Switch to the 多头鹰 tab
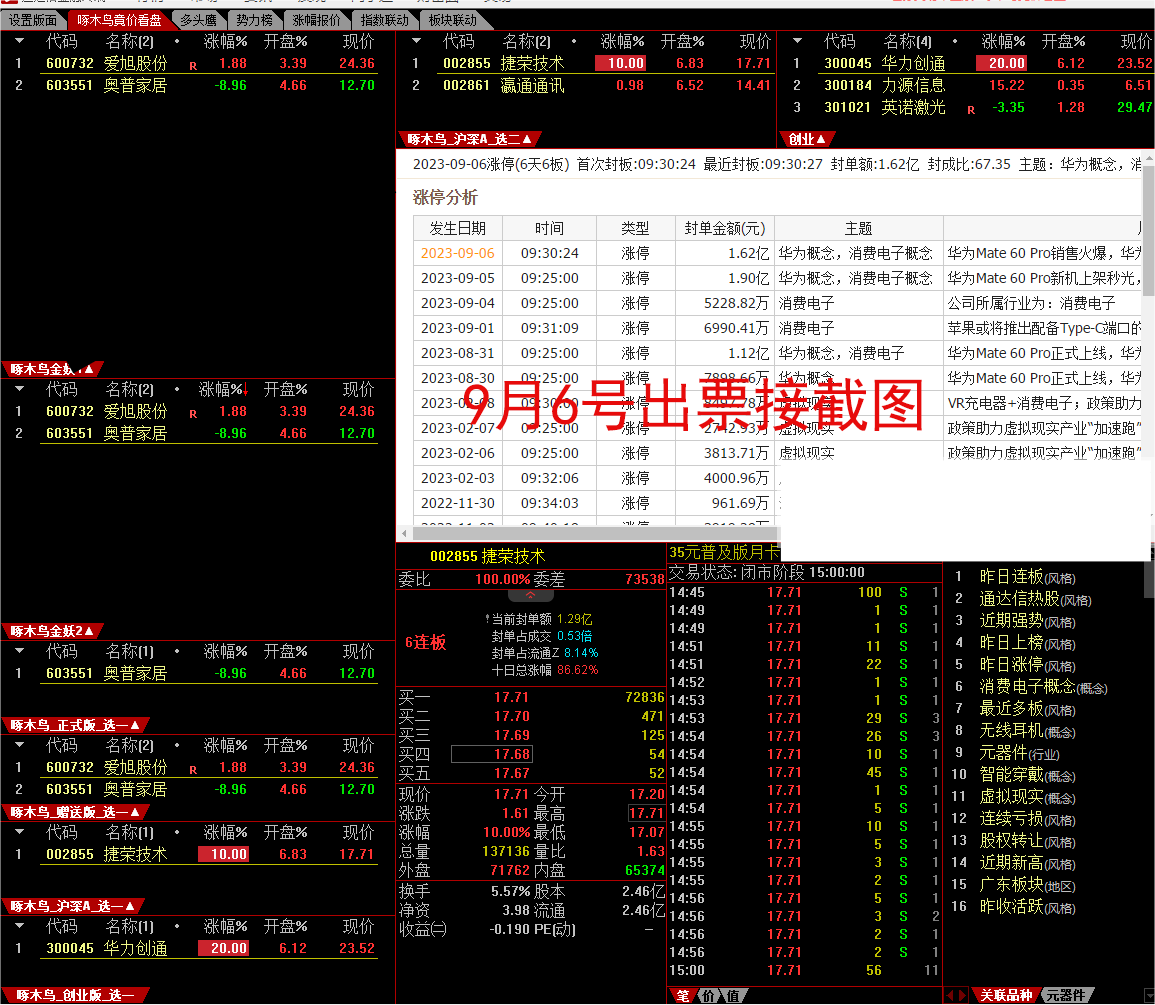Image resolution: width=1155 pixels, height=1005 pixels. 201,19
